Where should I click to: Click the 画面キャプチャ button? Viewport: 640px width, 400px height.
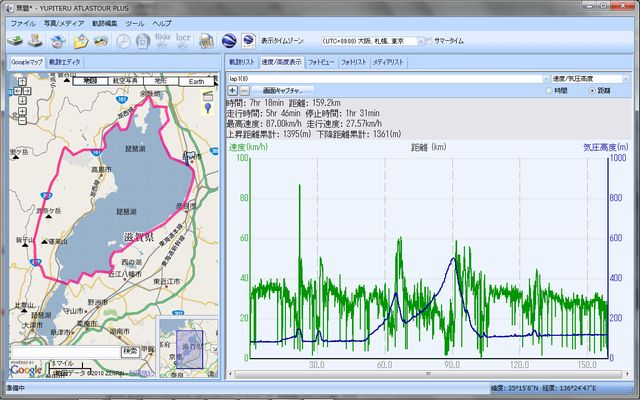click(282, 91)
